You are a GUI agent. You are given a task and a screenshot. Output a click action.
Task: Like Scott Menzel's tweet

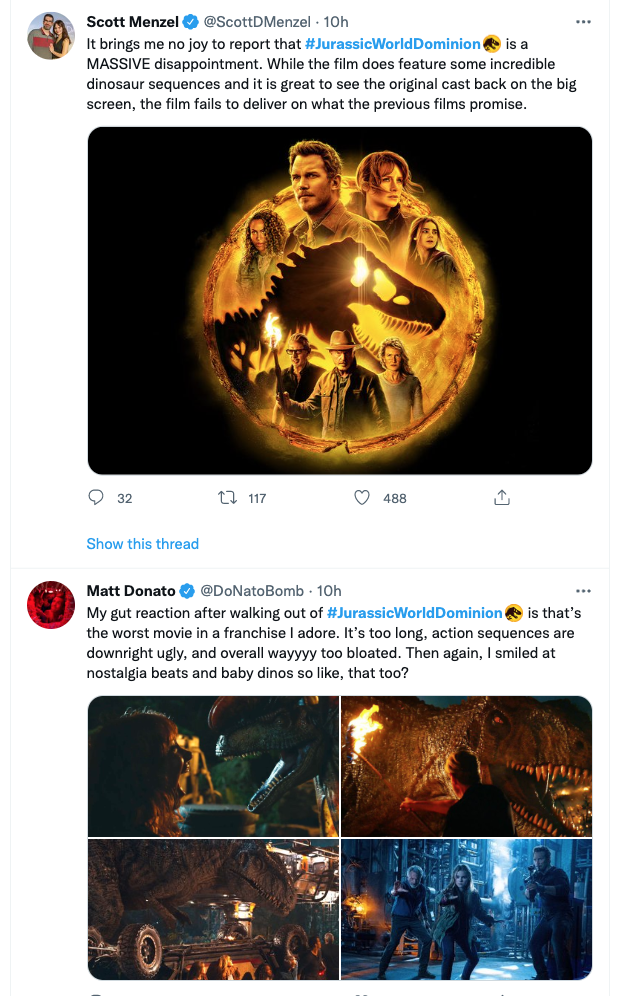click(x=363, y=497)
